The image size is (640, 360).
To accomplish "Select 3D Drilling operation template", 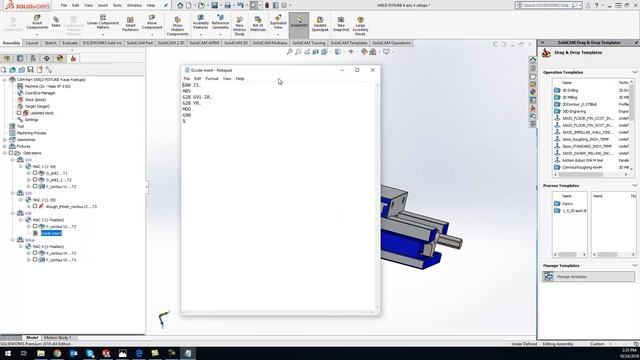I will click(x=570, y=90).
